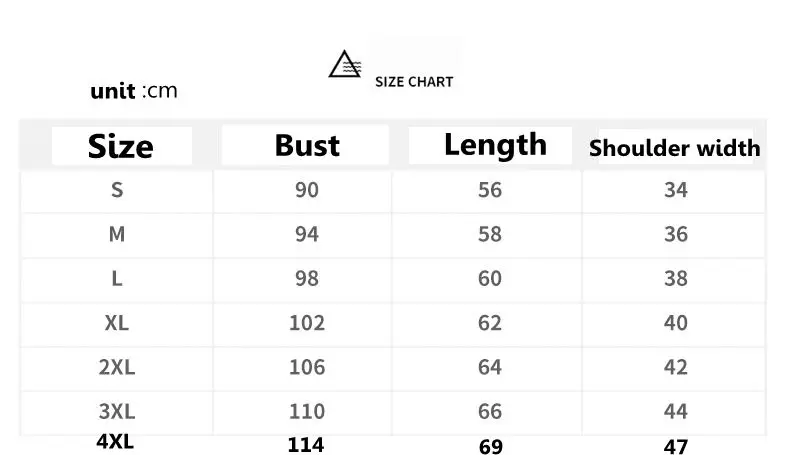Select the Size column header
This screenshot has height=455, width=790.
[121, 146]
